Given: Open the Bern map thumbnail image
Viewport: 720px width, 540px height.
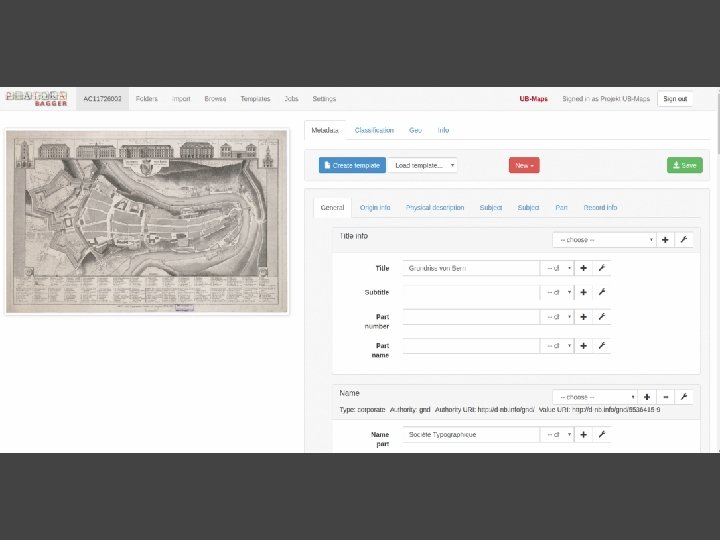Looking at the screenshot, I should [x=146, y=221].
